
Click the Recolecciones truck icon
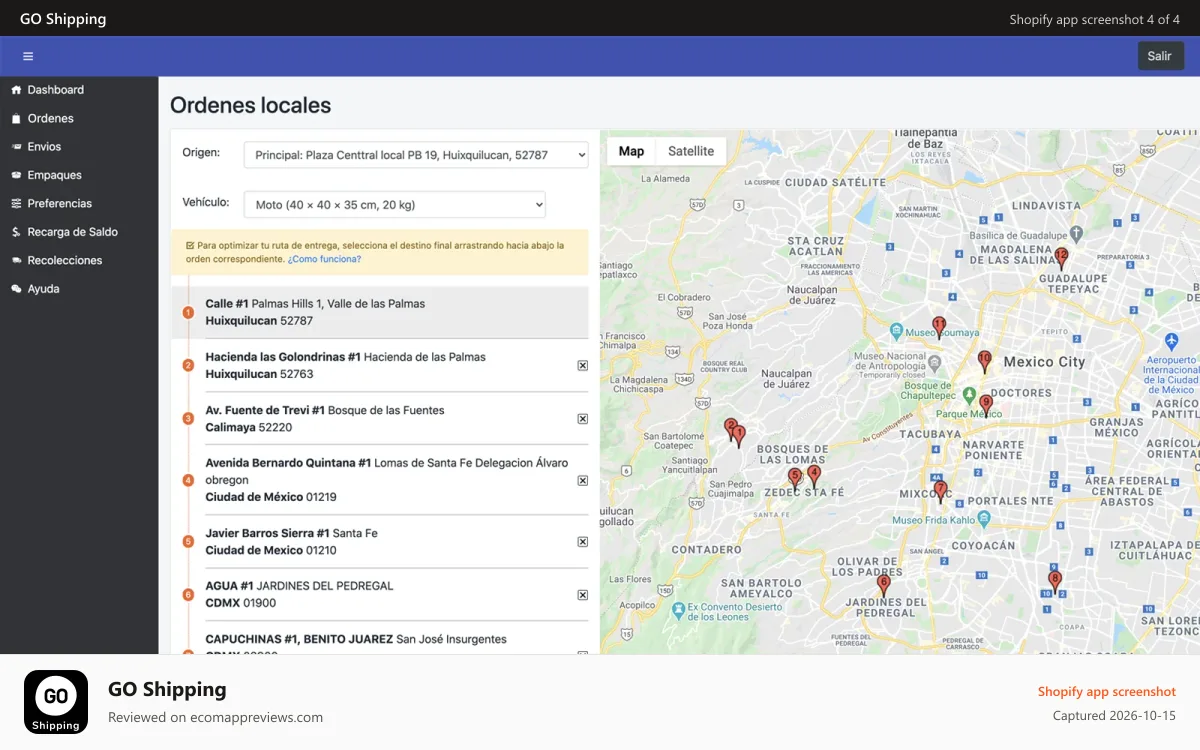pyautogui.click(x=16, y=260)
